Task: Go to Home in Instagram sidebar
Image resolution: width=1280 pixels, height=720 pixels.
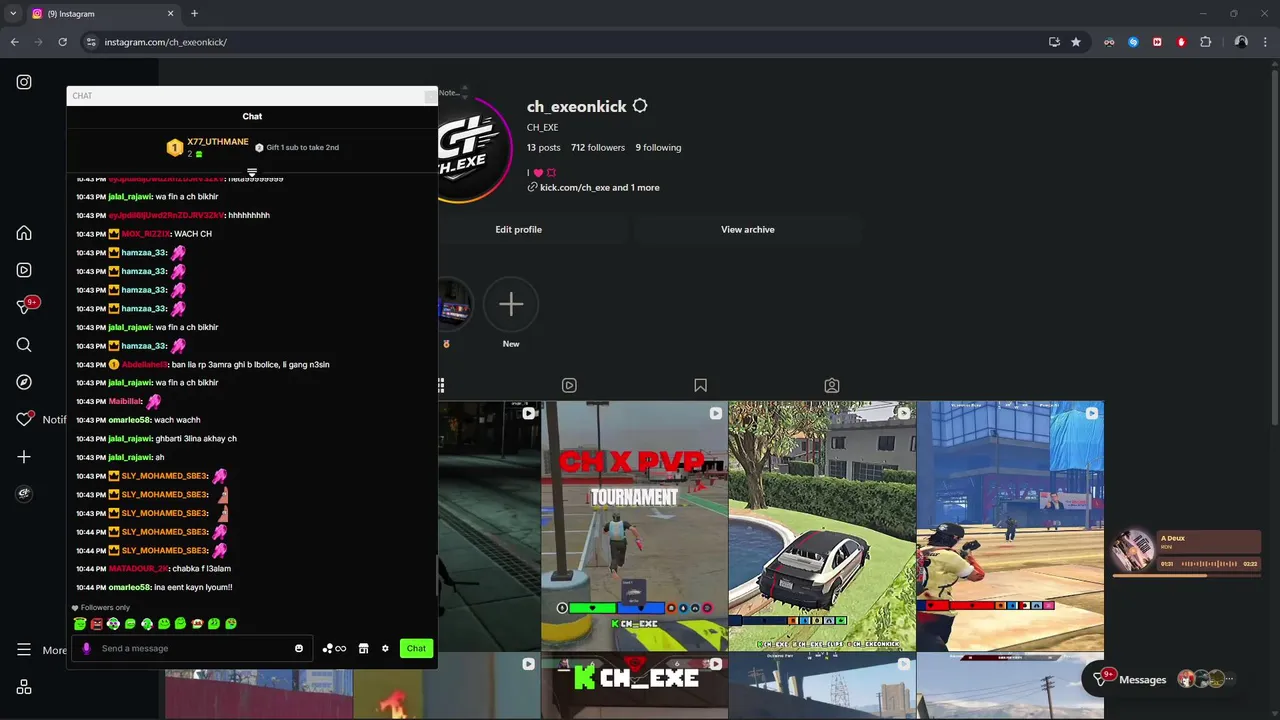Action: pos(24,233)
